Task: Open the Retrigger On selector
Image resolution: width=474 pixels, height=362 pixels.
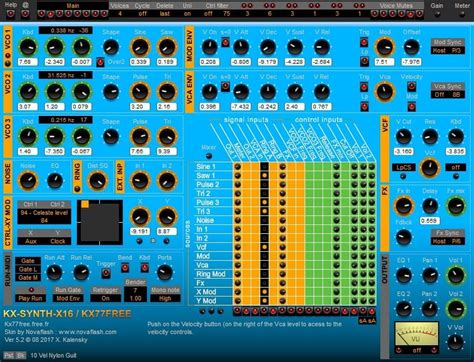Action: coord(105,298)
